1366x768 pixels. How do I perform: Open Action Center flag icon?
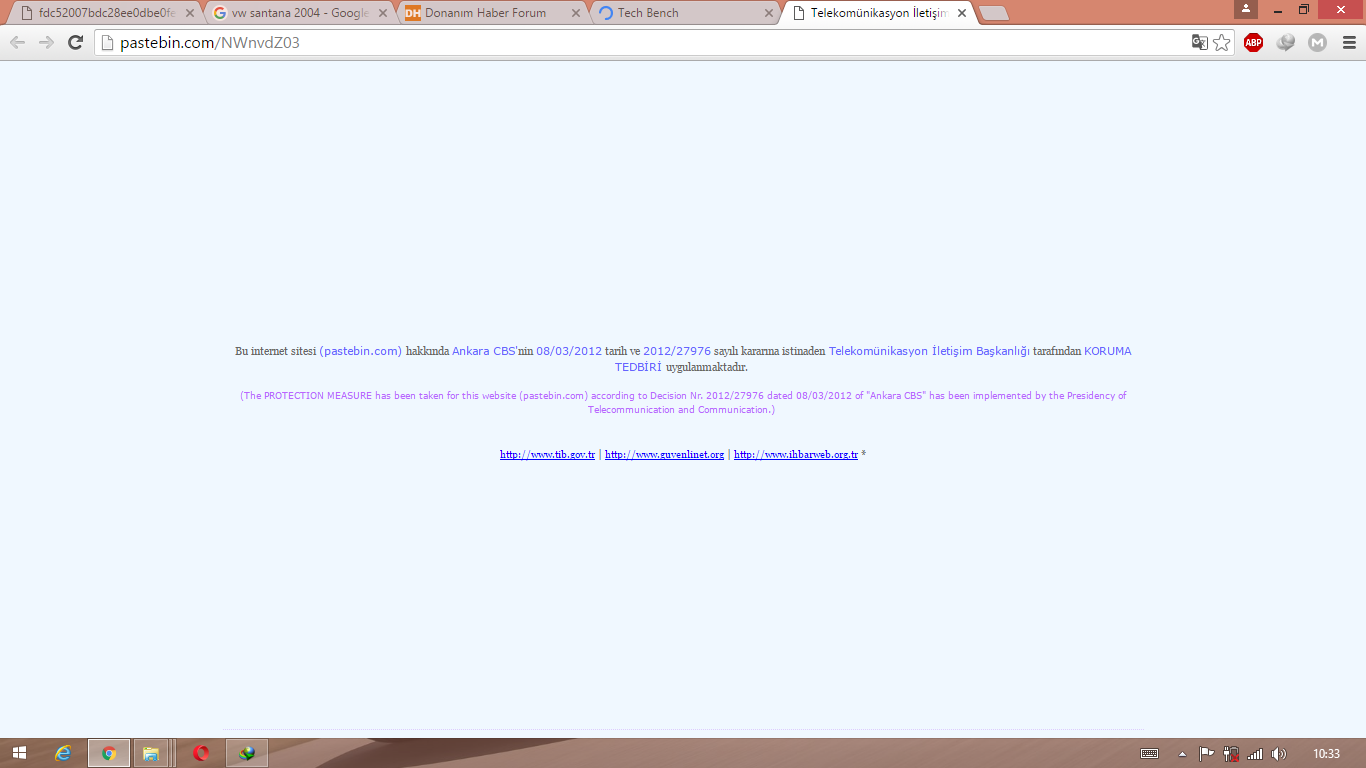tap(1207, 753)
